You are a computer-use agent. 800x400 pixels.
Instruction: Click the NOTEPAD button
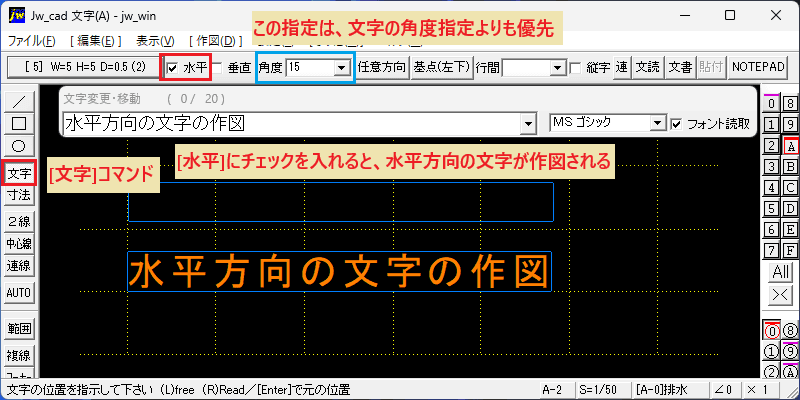(x=758, y=67)
